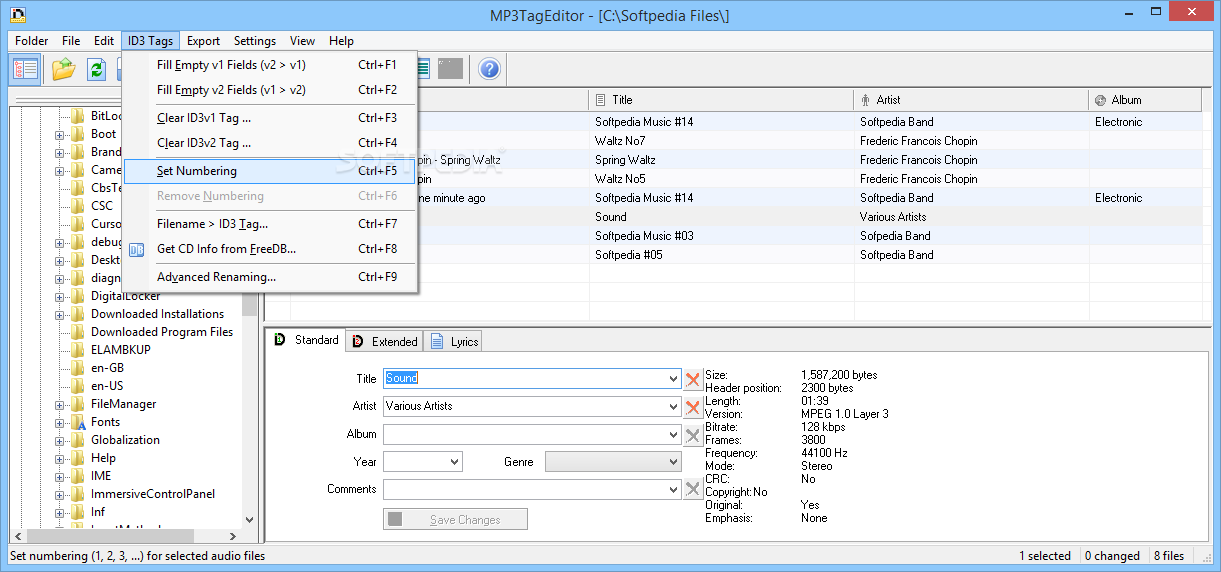This screenshot has width=1221, height=572.
Task: Click the Save Changes button
Action: (455, 519)
